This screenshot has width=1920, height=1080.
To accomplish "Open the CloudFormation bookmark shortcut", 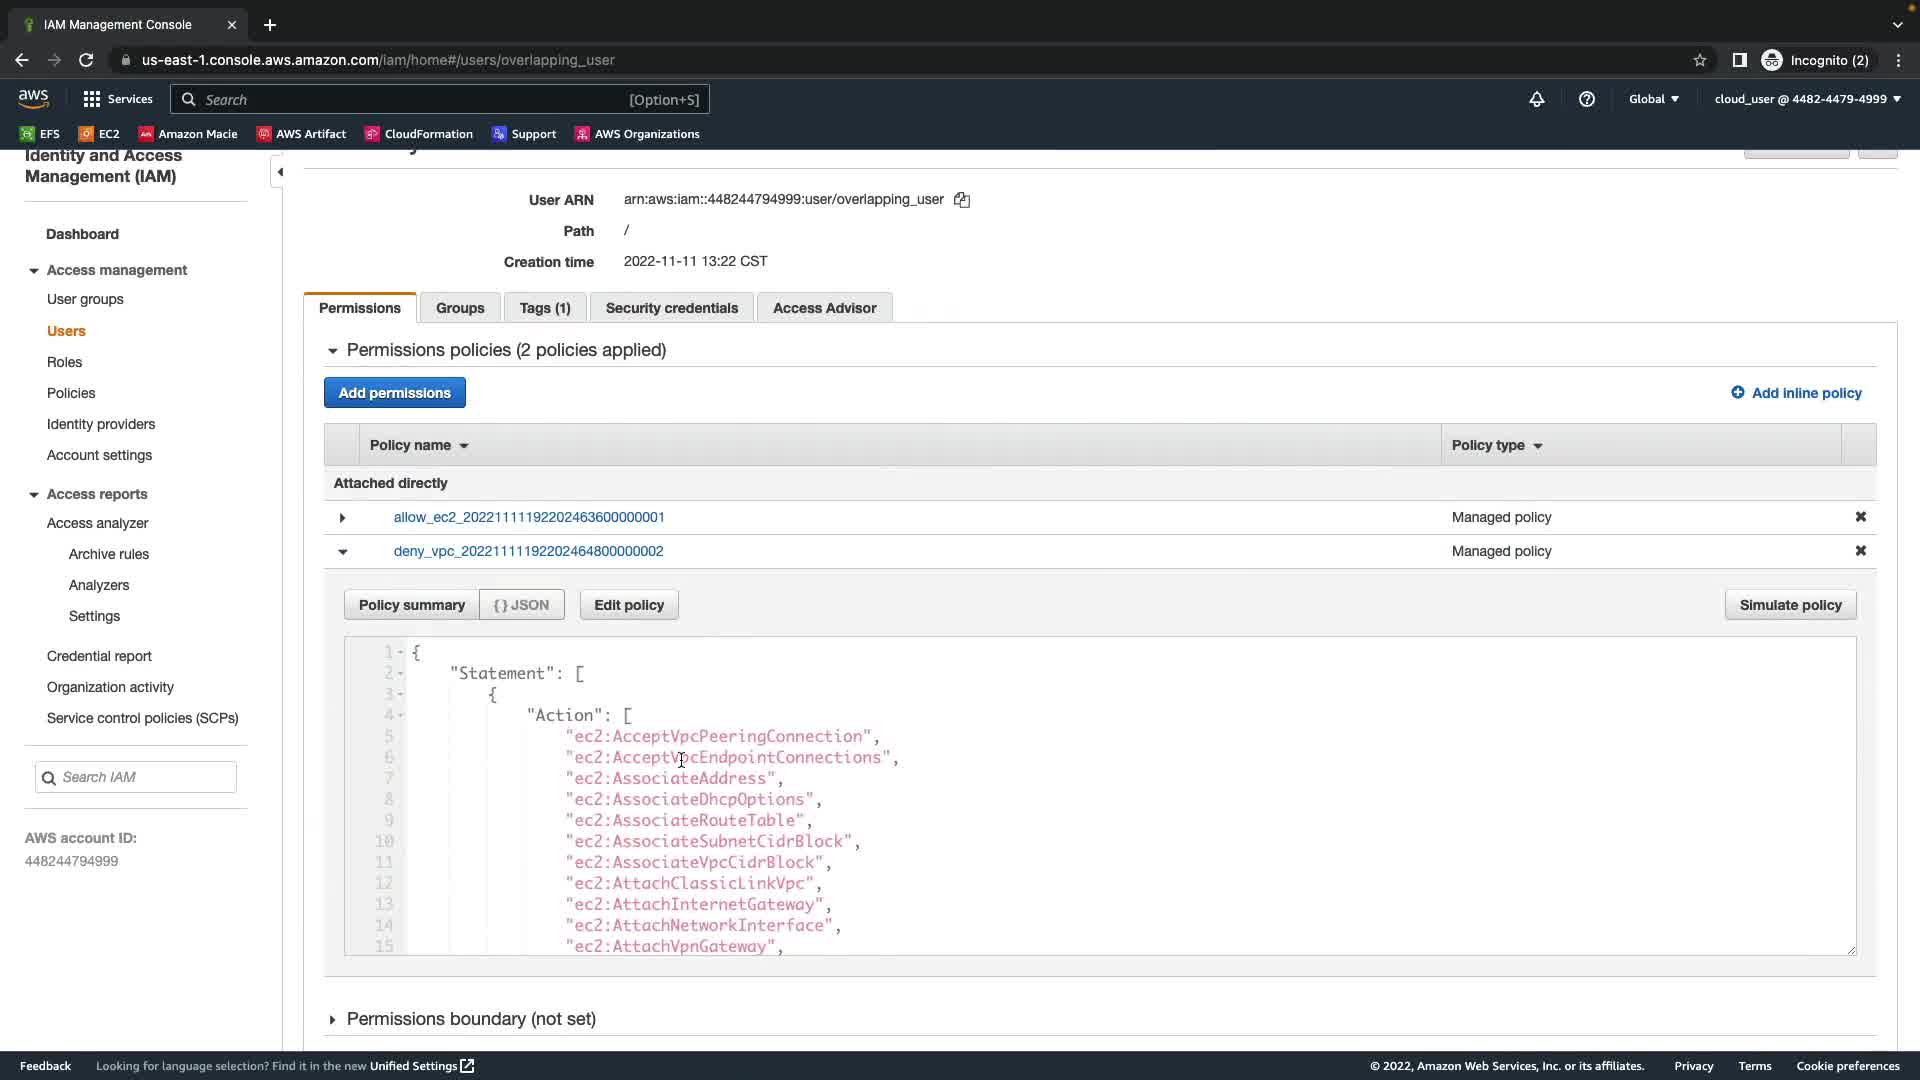I will point(418,134).
